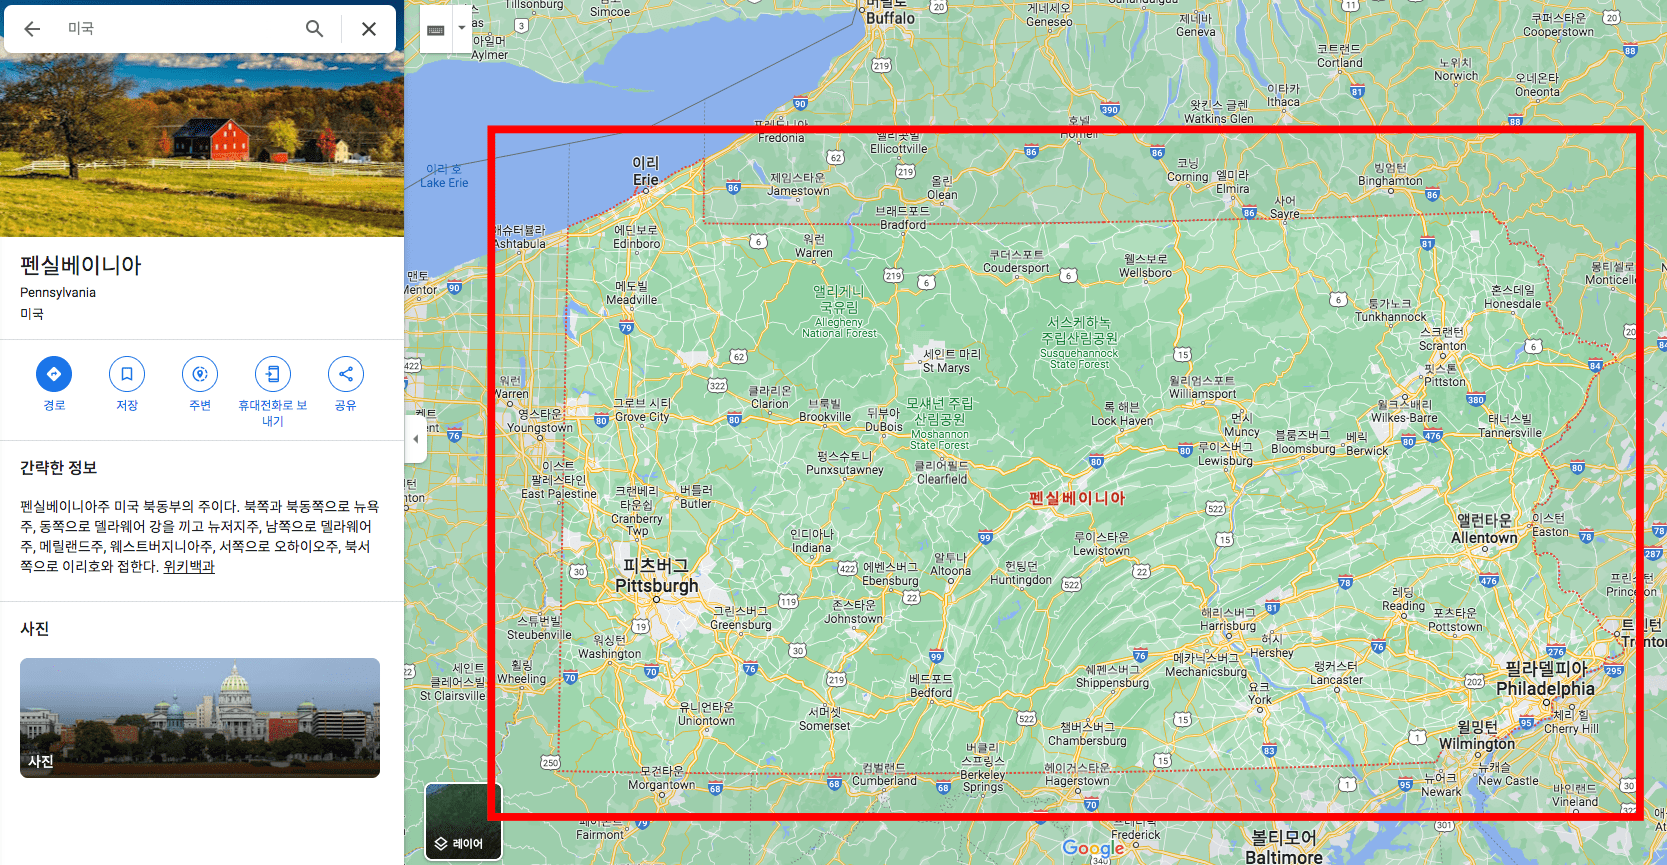
Task: Click the 간략한 정보 heading
Action: click(x=58, y=468)
